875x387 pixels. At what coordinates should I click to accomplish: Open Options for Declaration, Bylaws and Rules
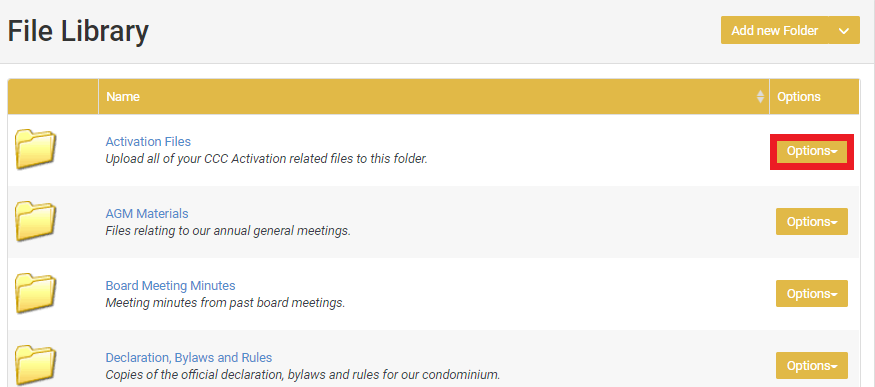[x=812, y=366]
